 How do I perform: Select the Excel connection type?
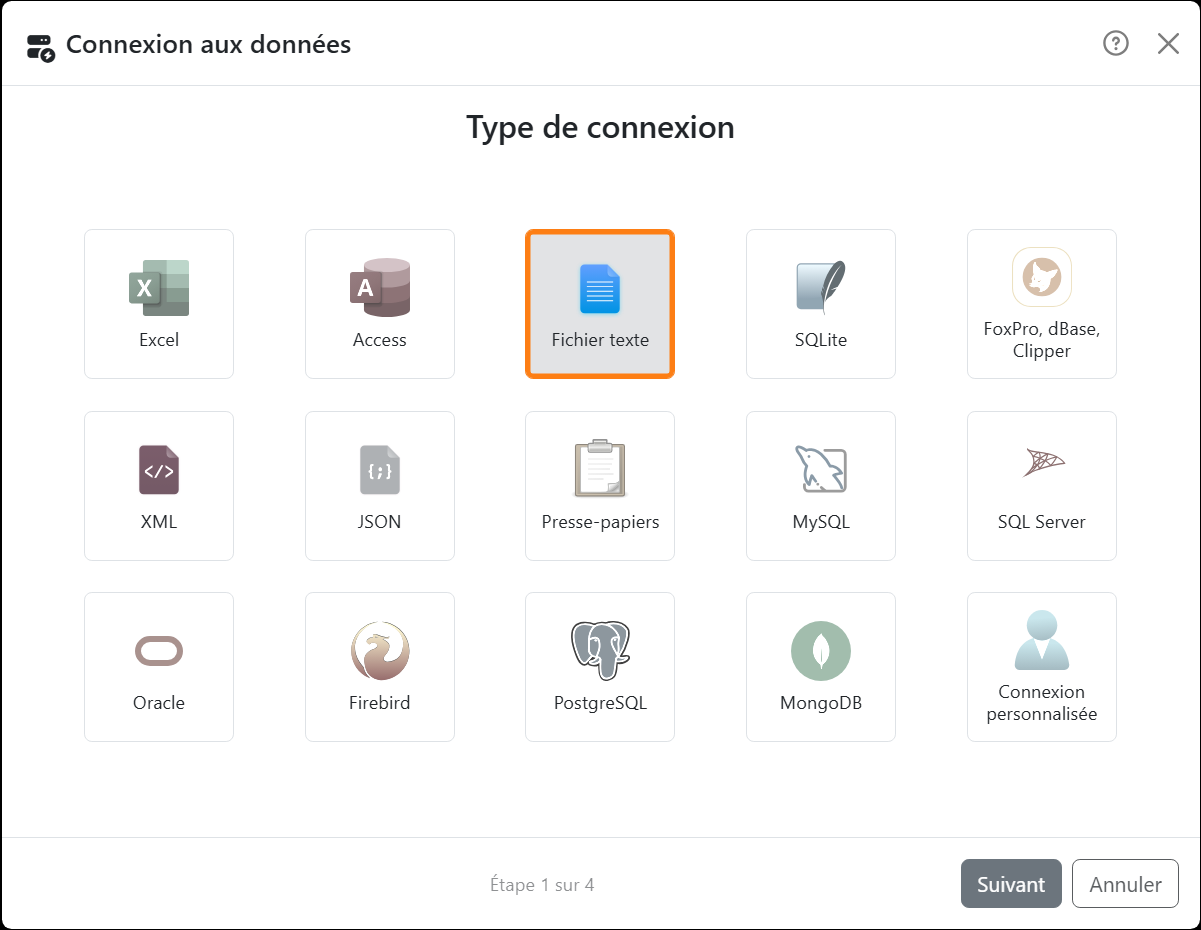click(x=159, y=304)
